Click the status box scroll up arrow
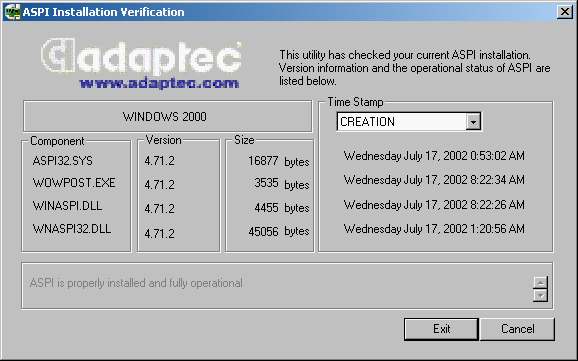 [540, 282]
